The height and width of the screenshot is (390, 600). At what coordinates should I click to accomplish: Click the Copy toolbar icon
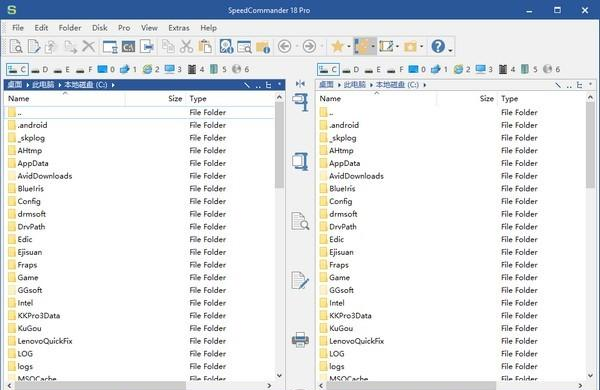coord(168,47)
